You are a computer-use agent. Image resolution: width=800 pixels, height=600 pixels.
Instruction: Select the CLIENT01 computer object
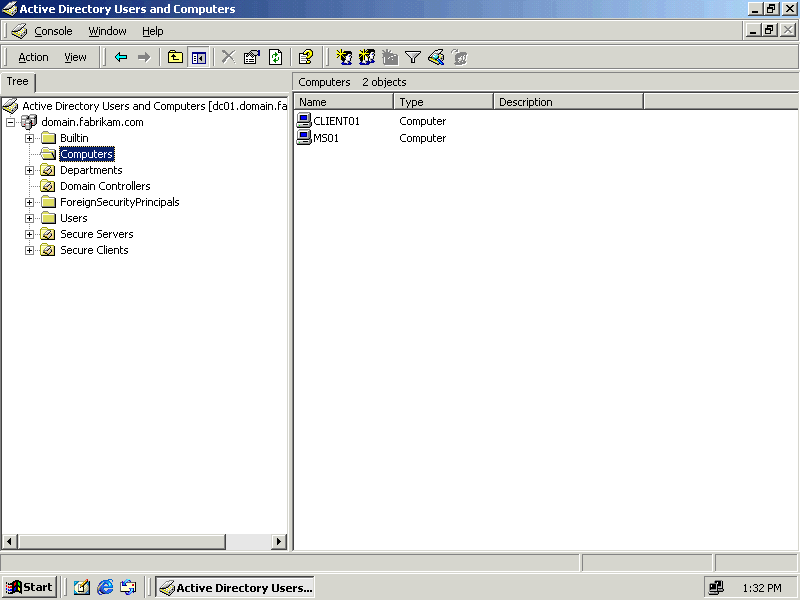(336, 121)
